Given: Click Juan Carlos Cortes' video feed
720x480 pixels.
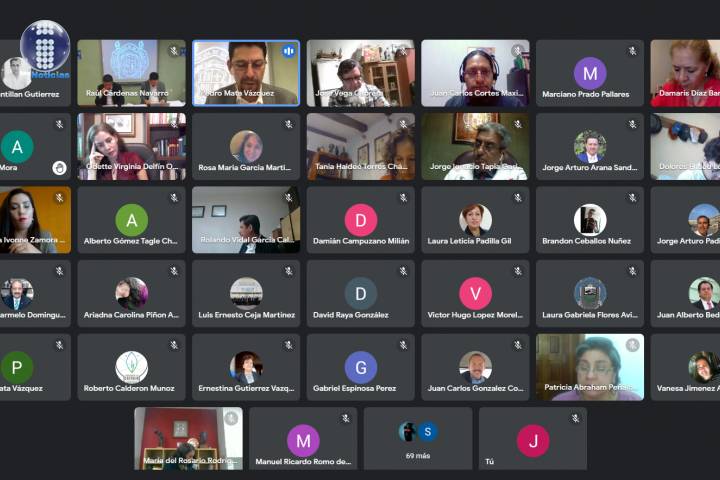Looking at the screenshot, I should click(x=475, y=72).
